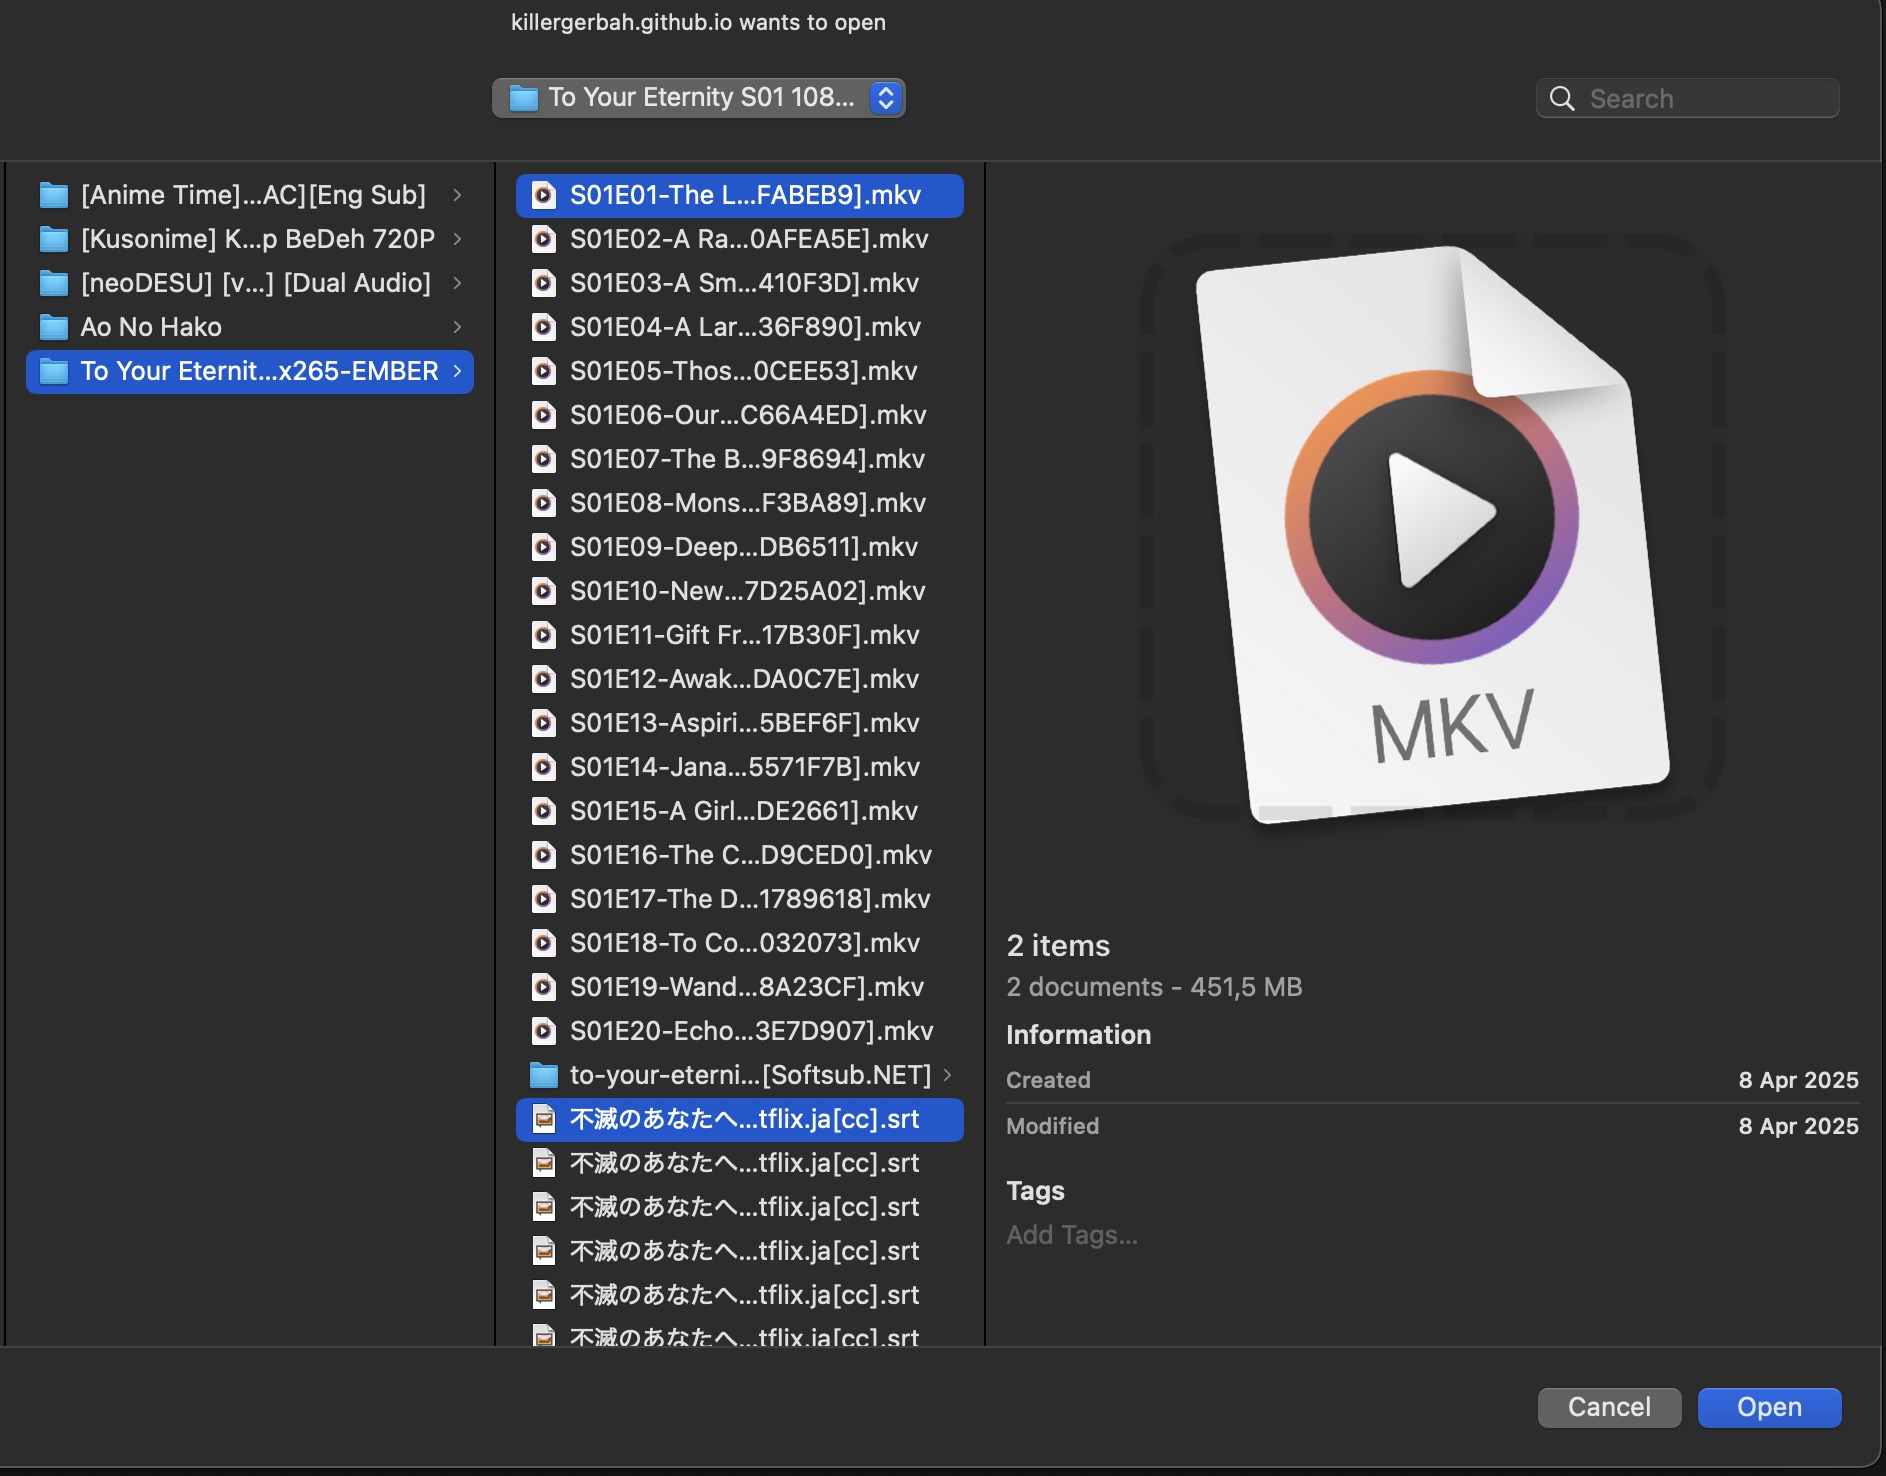Click the media icon next to S01E10
Image resolution: width=1886 pixels, height=1476 pixels.
click(x=544, y=590)
